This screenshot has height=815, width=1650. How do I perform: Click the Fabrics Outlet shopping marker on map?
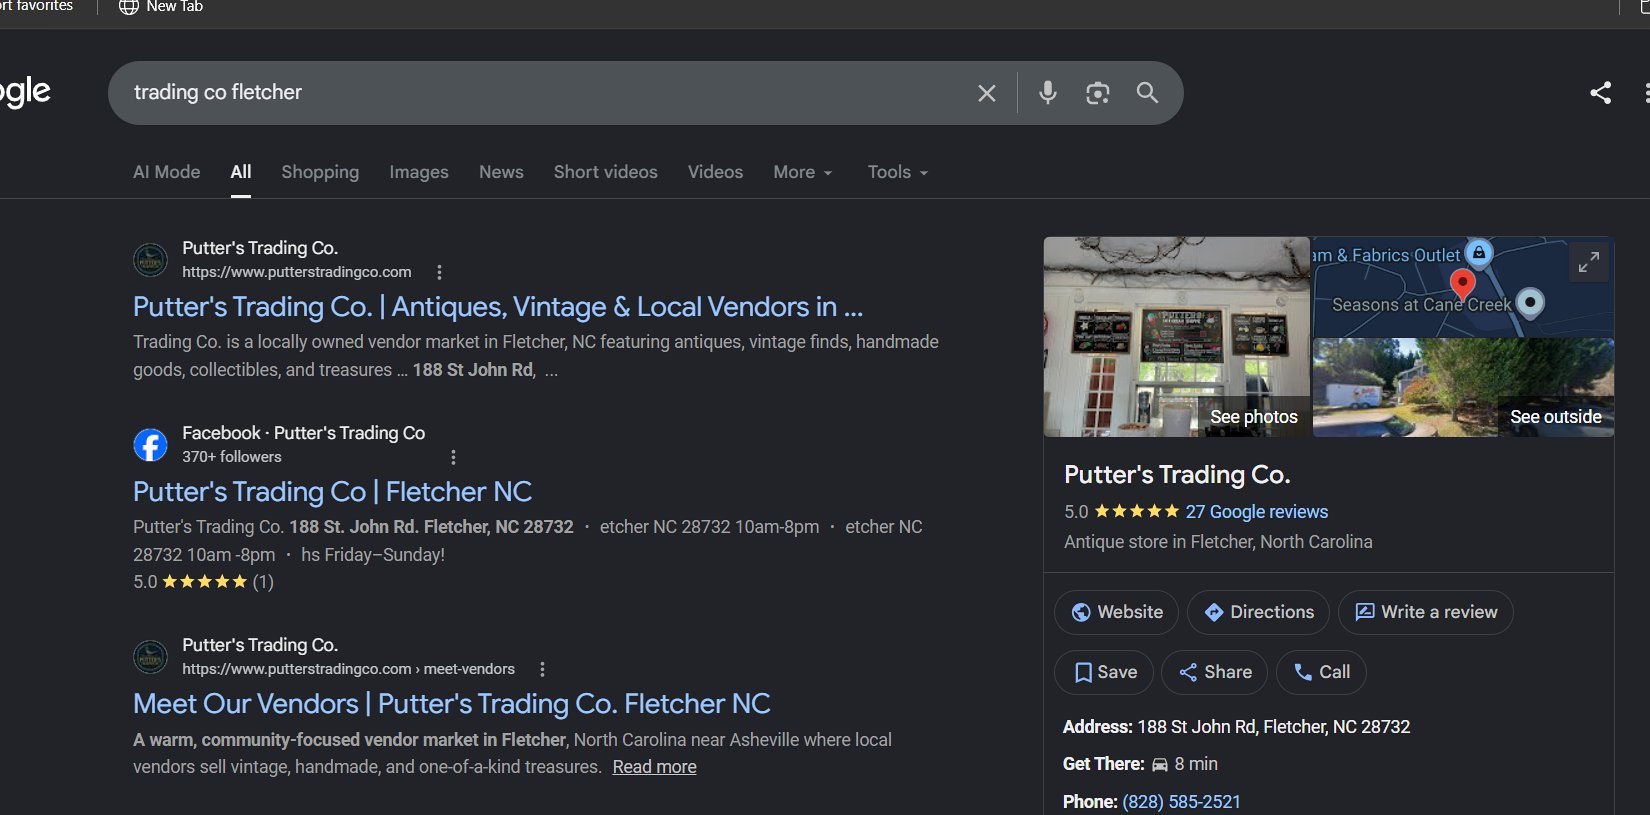point(1479,252)
